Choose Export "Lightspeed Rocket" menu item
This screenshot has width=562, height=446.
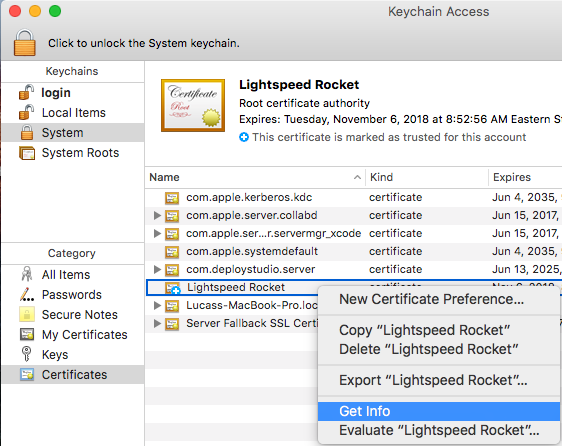(x=439, y=380)
